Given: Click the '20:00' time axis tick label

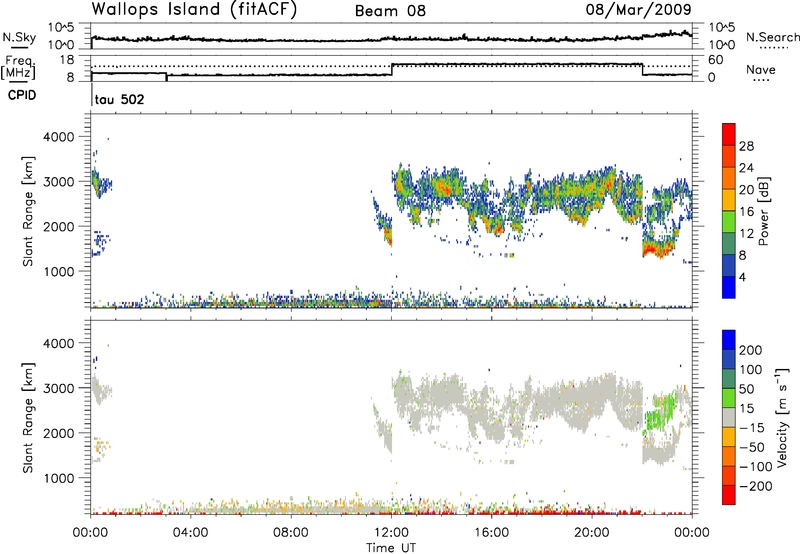Looking at the screenshot, I should click(591, 533).
